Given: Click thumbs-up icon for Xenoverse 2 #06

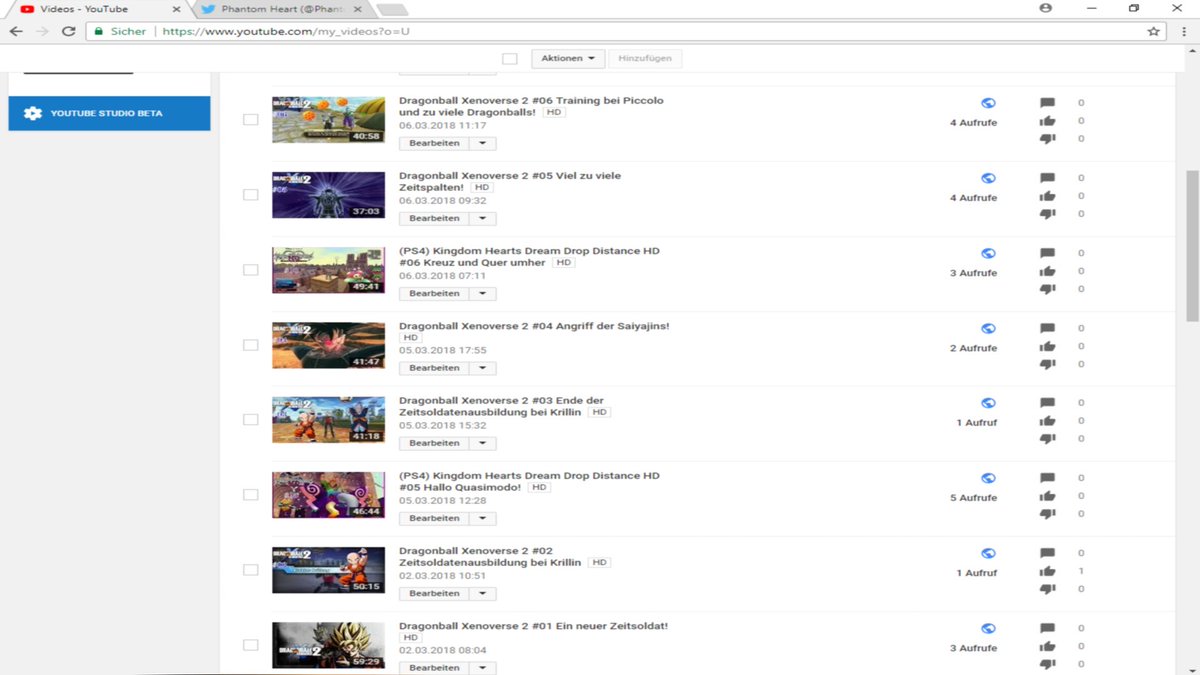Looking at the screenshot, I should click(1047, 121).
